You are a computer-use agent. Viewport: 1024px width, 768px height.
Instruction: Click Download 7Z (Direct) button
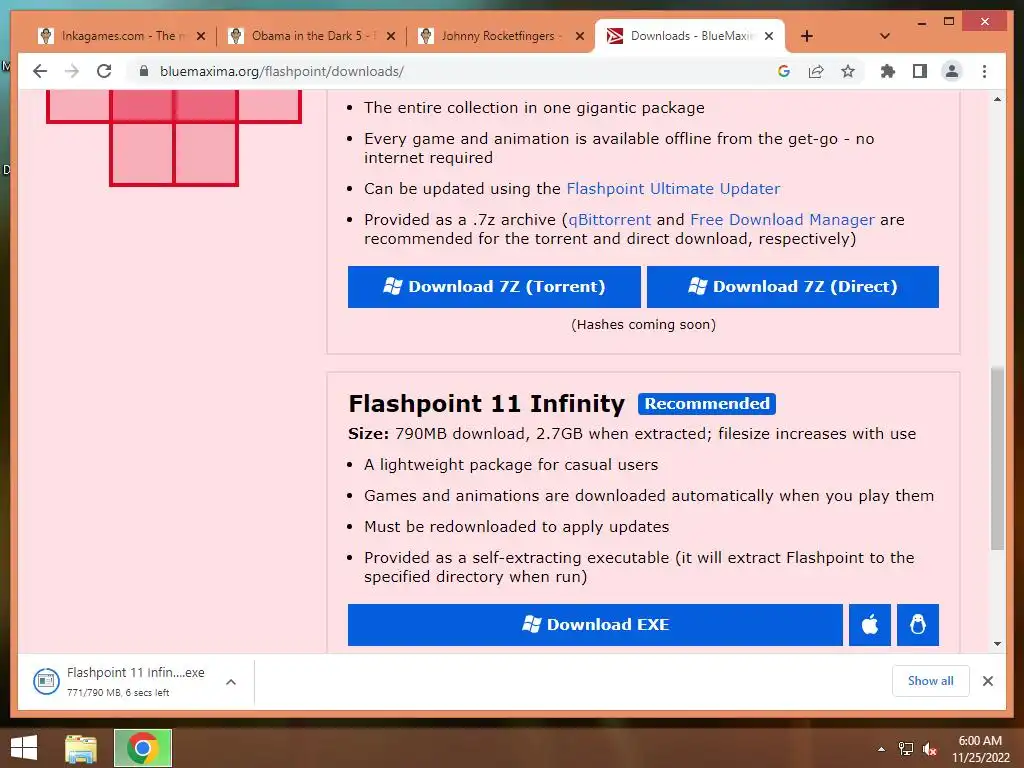[793, 287]
